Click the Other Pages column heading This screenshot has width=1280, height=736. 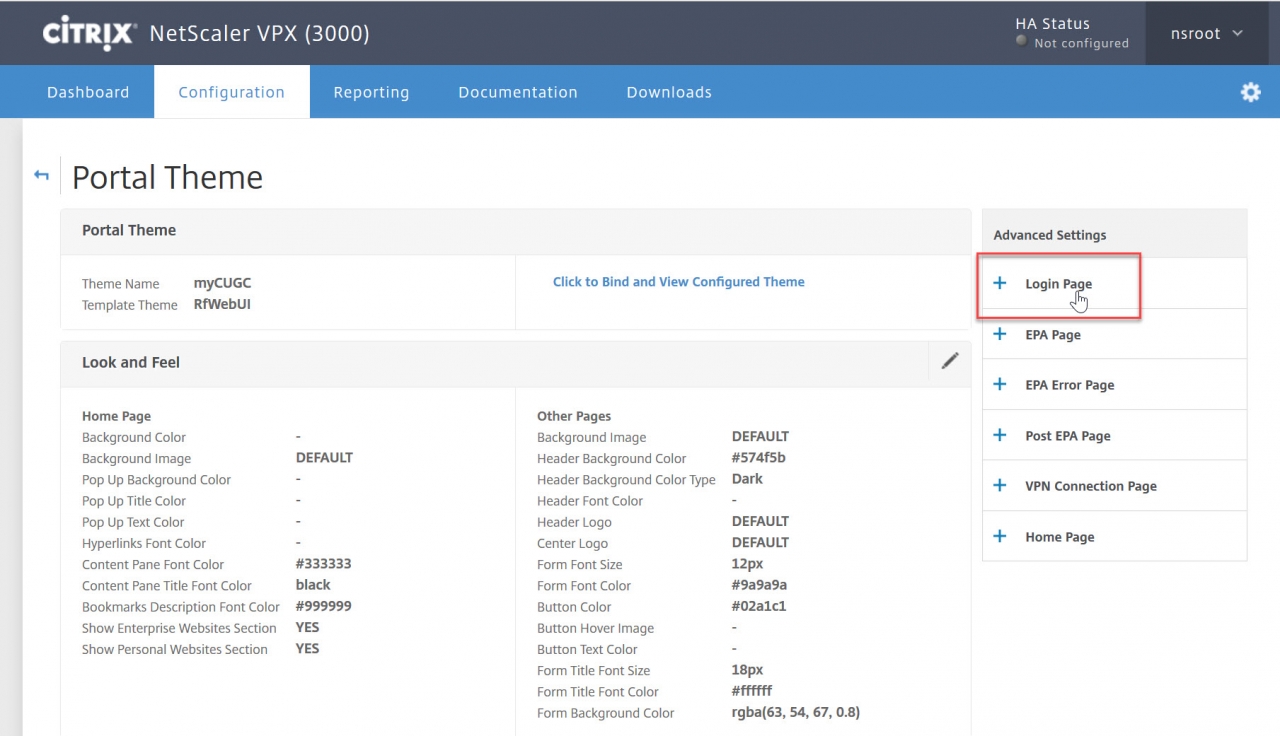(x=574, y=416)
